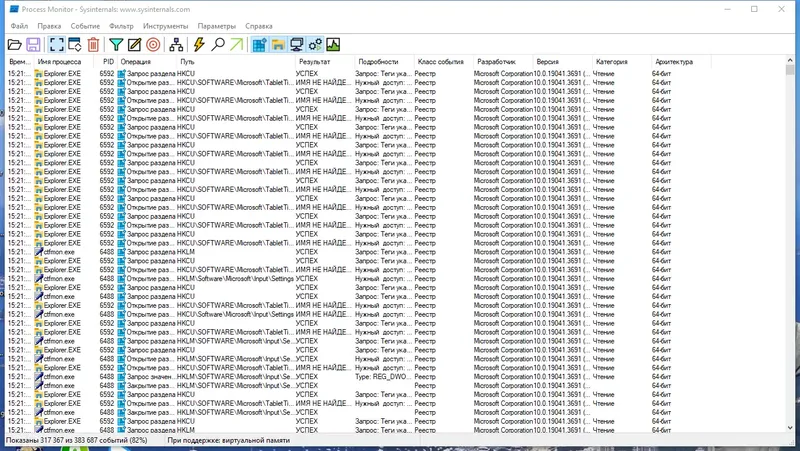Toggle event capture in the toolbar
Viewport: 800px width, 451px height.
pos(57,45)
